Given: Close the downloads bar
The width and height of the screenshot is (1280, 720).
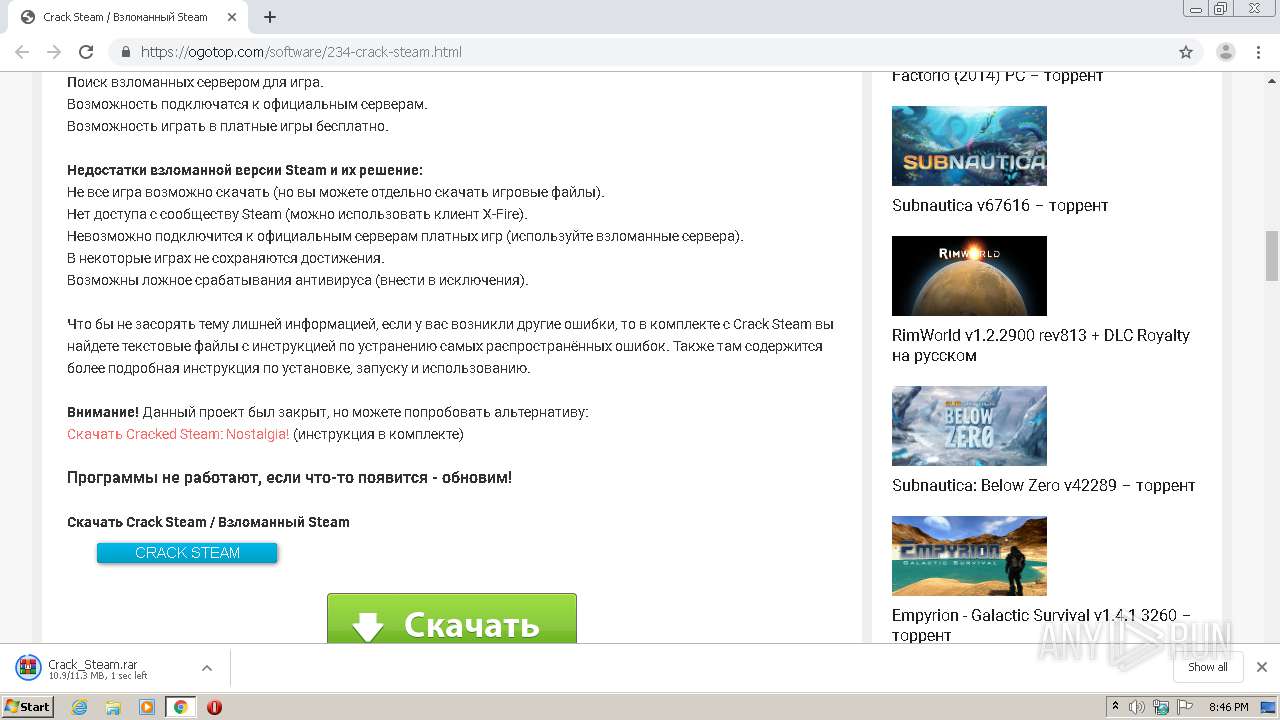Looking at the screenshot, I should click(x=1262, y=667).
